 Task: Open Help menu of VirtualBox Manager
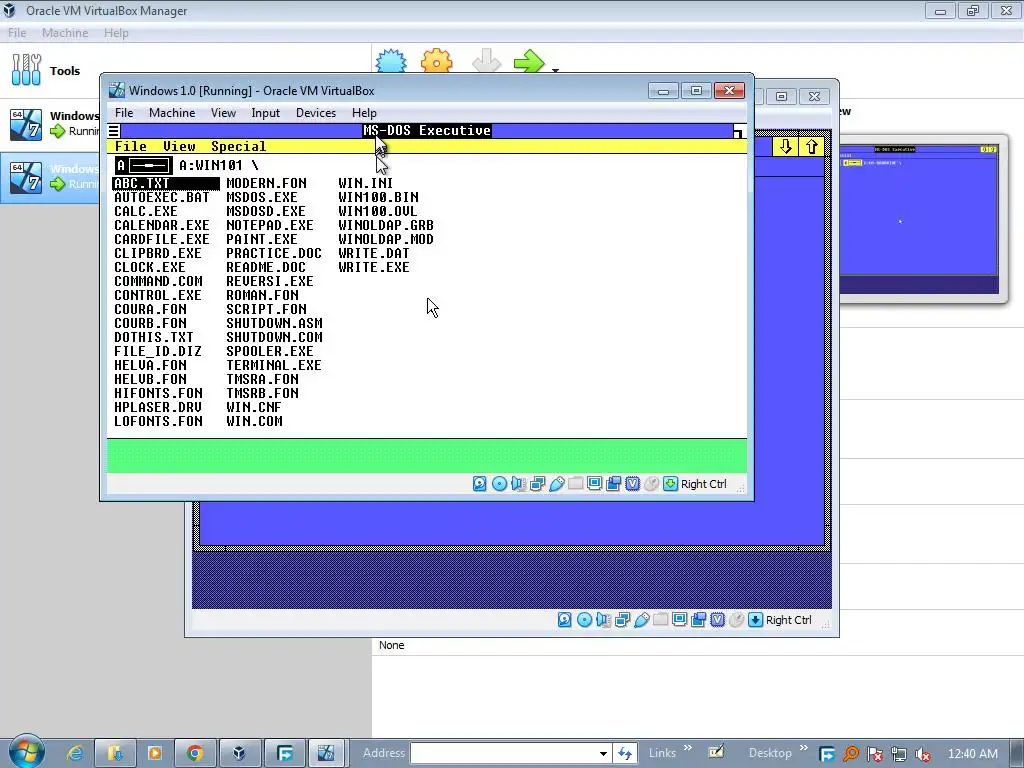click(116, 33)
